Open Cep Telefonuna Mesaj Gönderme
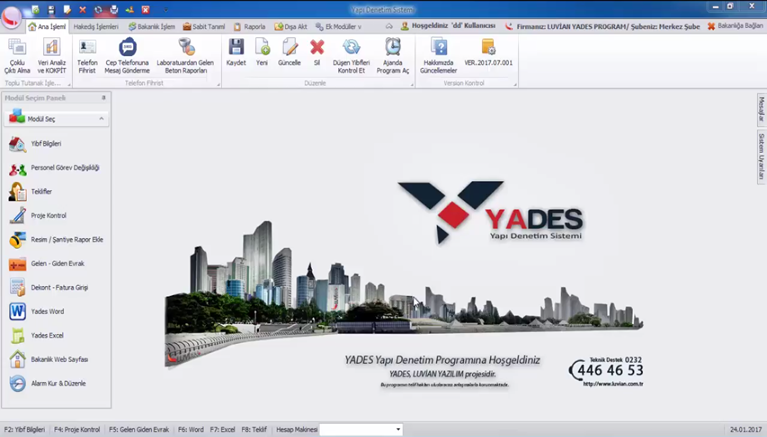 point(127,54)
